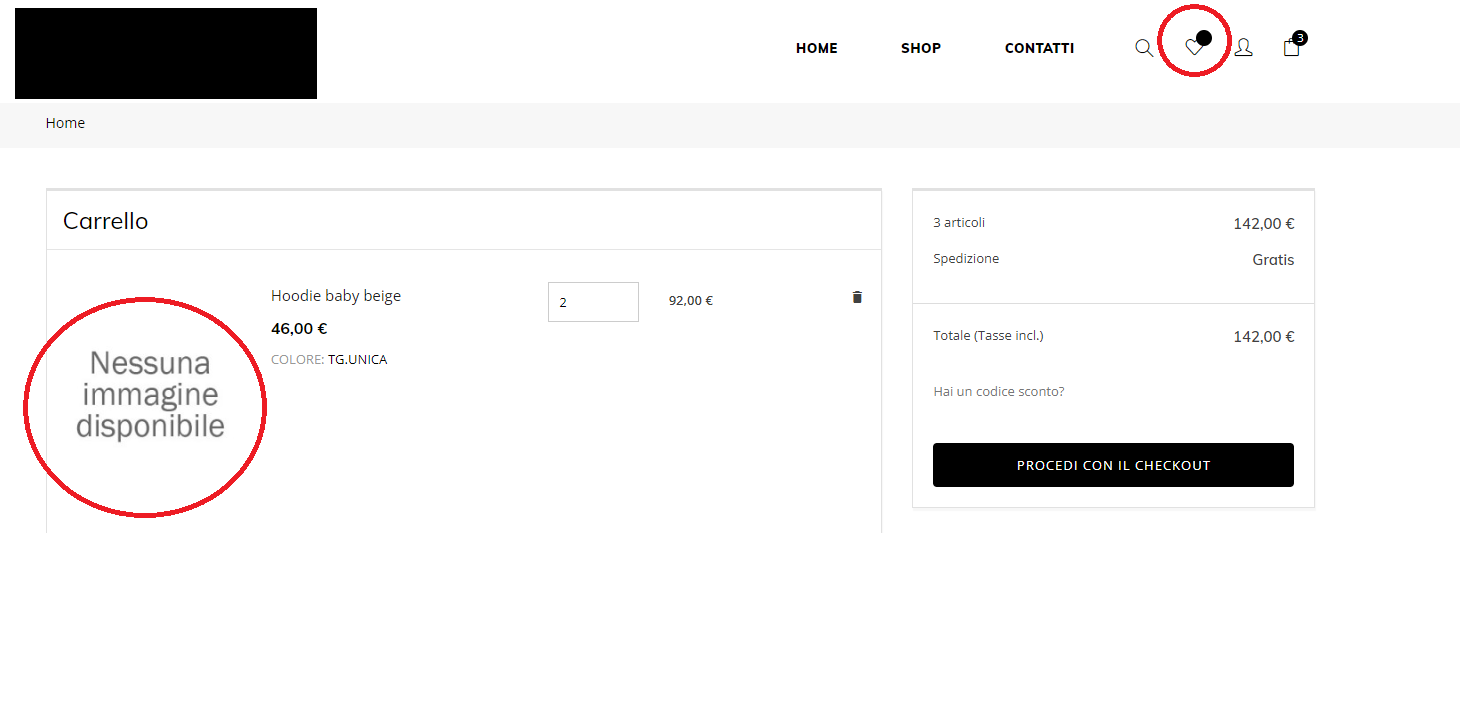1460x719 pixels.
Task: Click the 92,00 € line total
Action: (690, 300)
